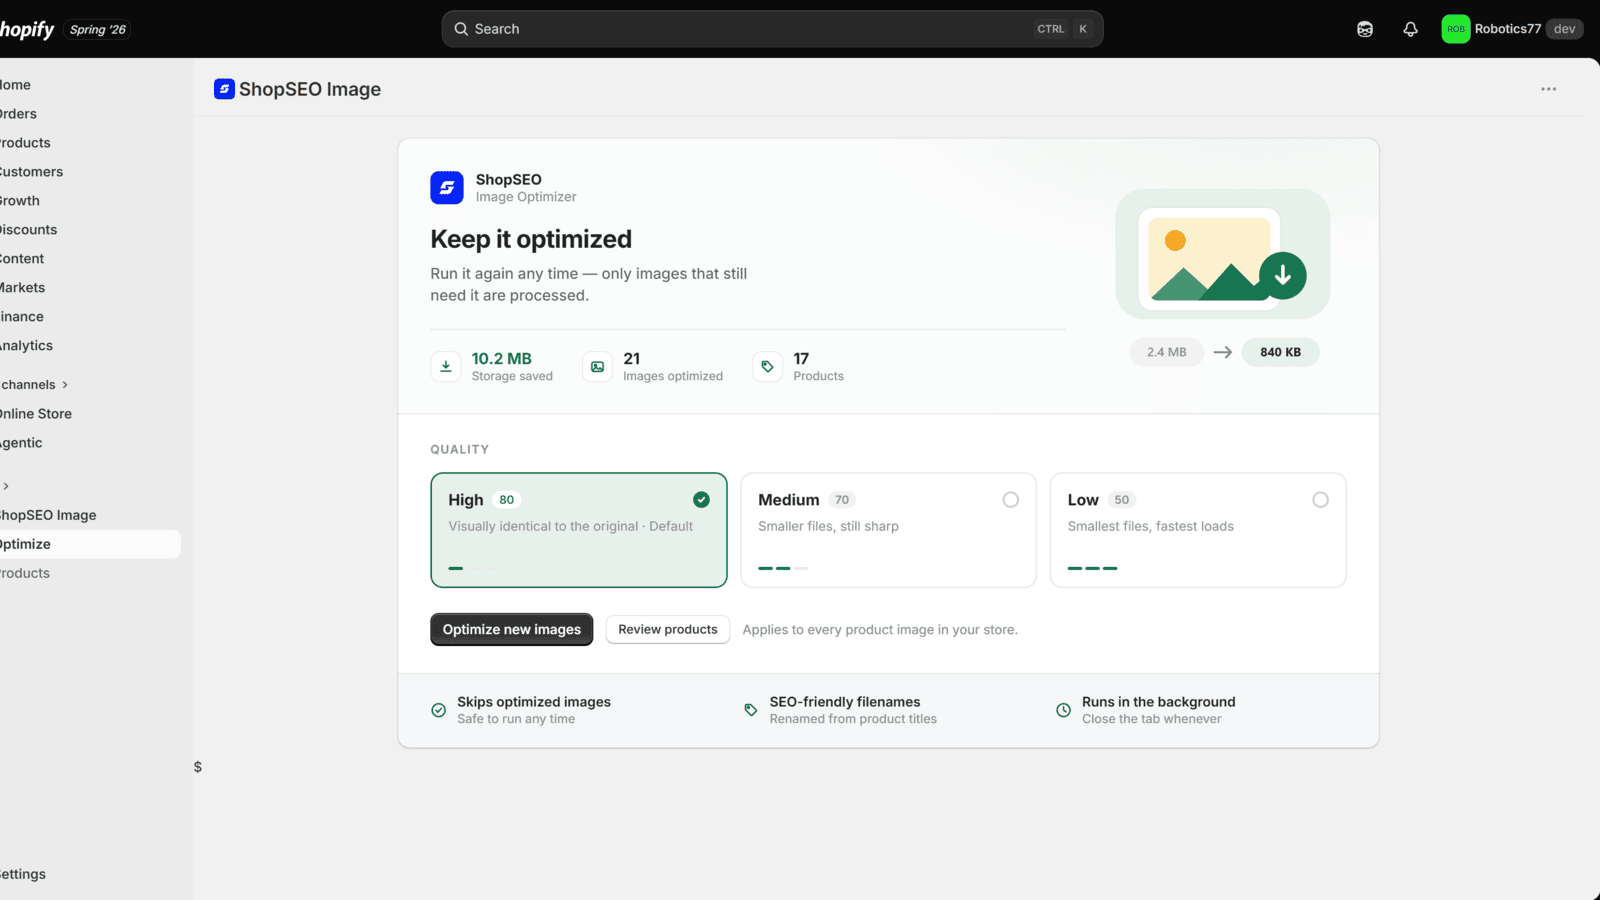Click Optimize new images button
This screenshot has height=900, width=1600.
click(x=512, y=629)
